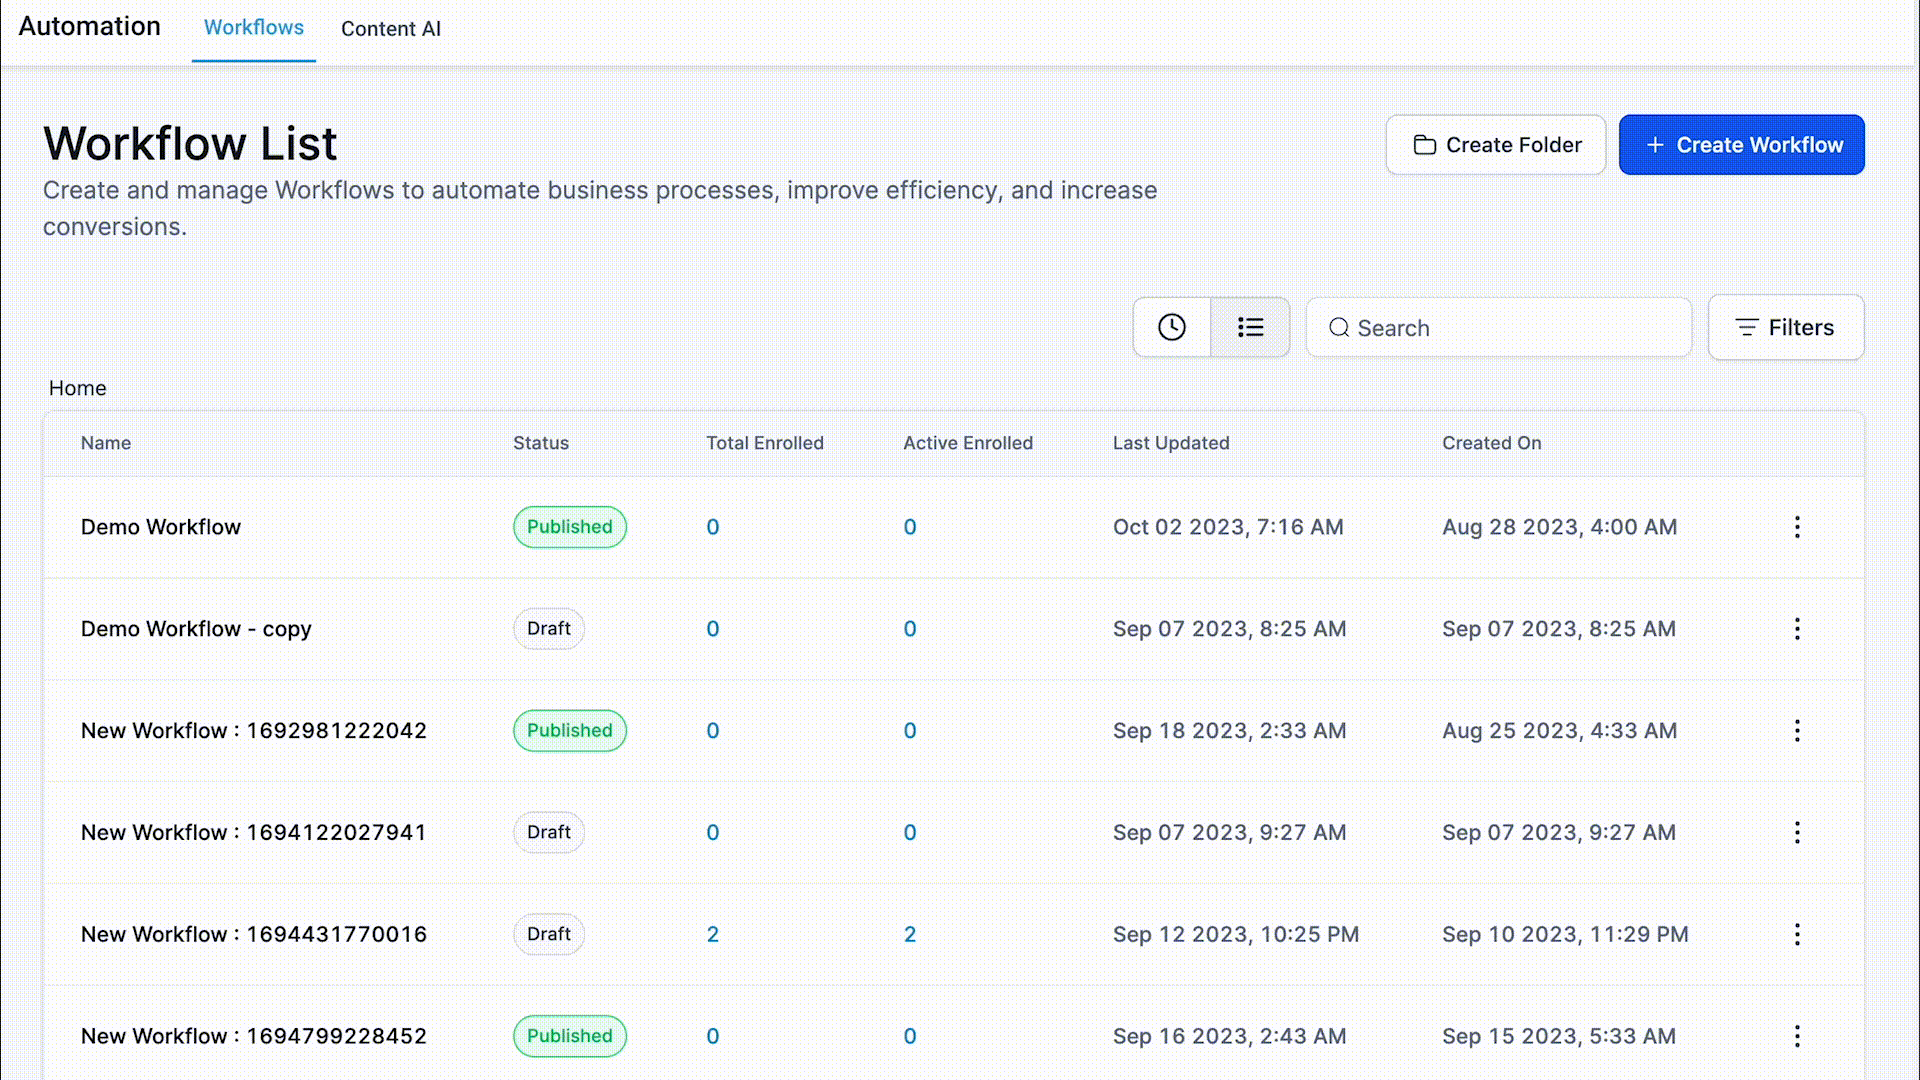This screenshot has height=1080, width=1920.
Task: Select the list view icon
Action: pyautogui.click(x=1250, y=327)
